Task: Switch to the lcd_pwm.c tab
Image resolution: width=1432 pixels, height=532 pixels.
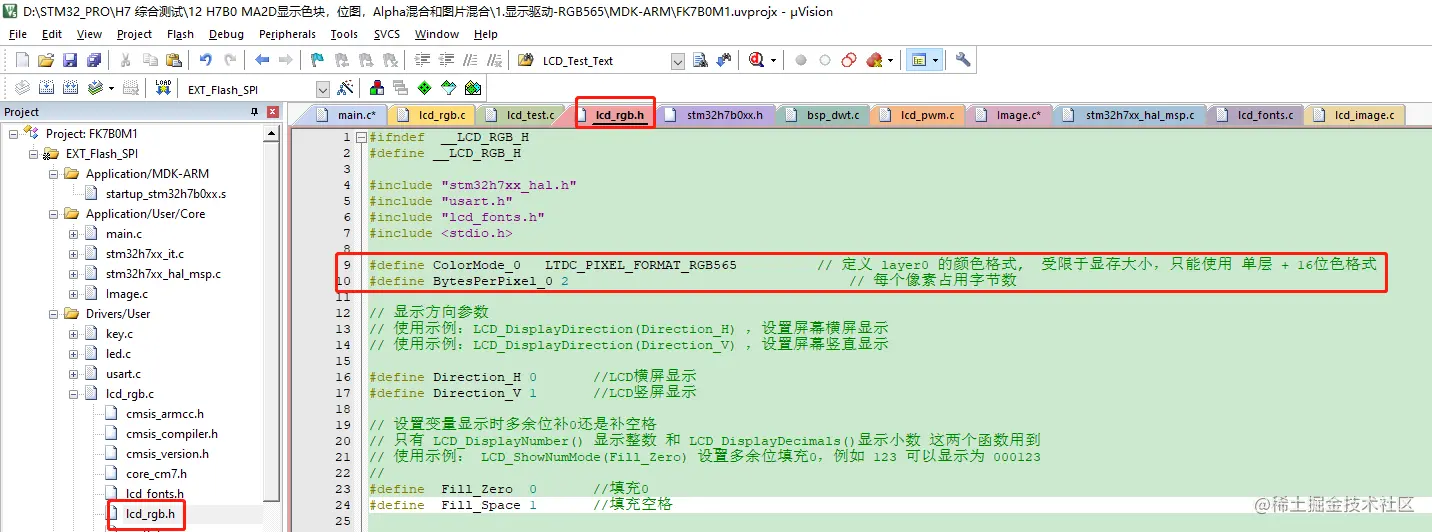Action: (x=916, y=115)
